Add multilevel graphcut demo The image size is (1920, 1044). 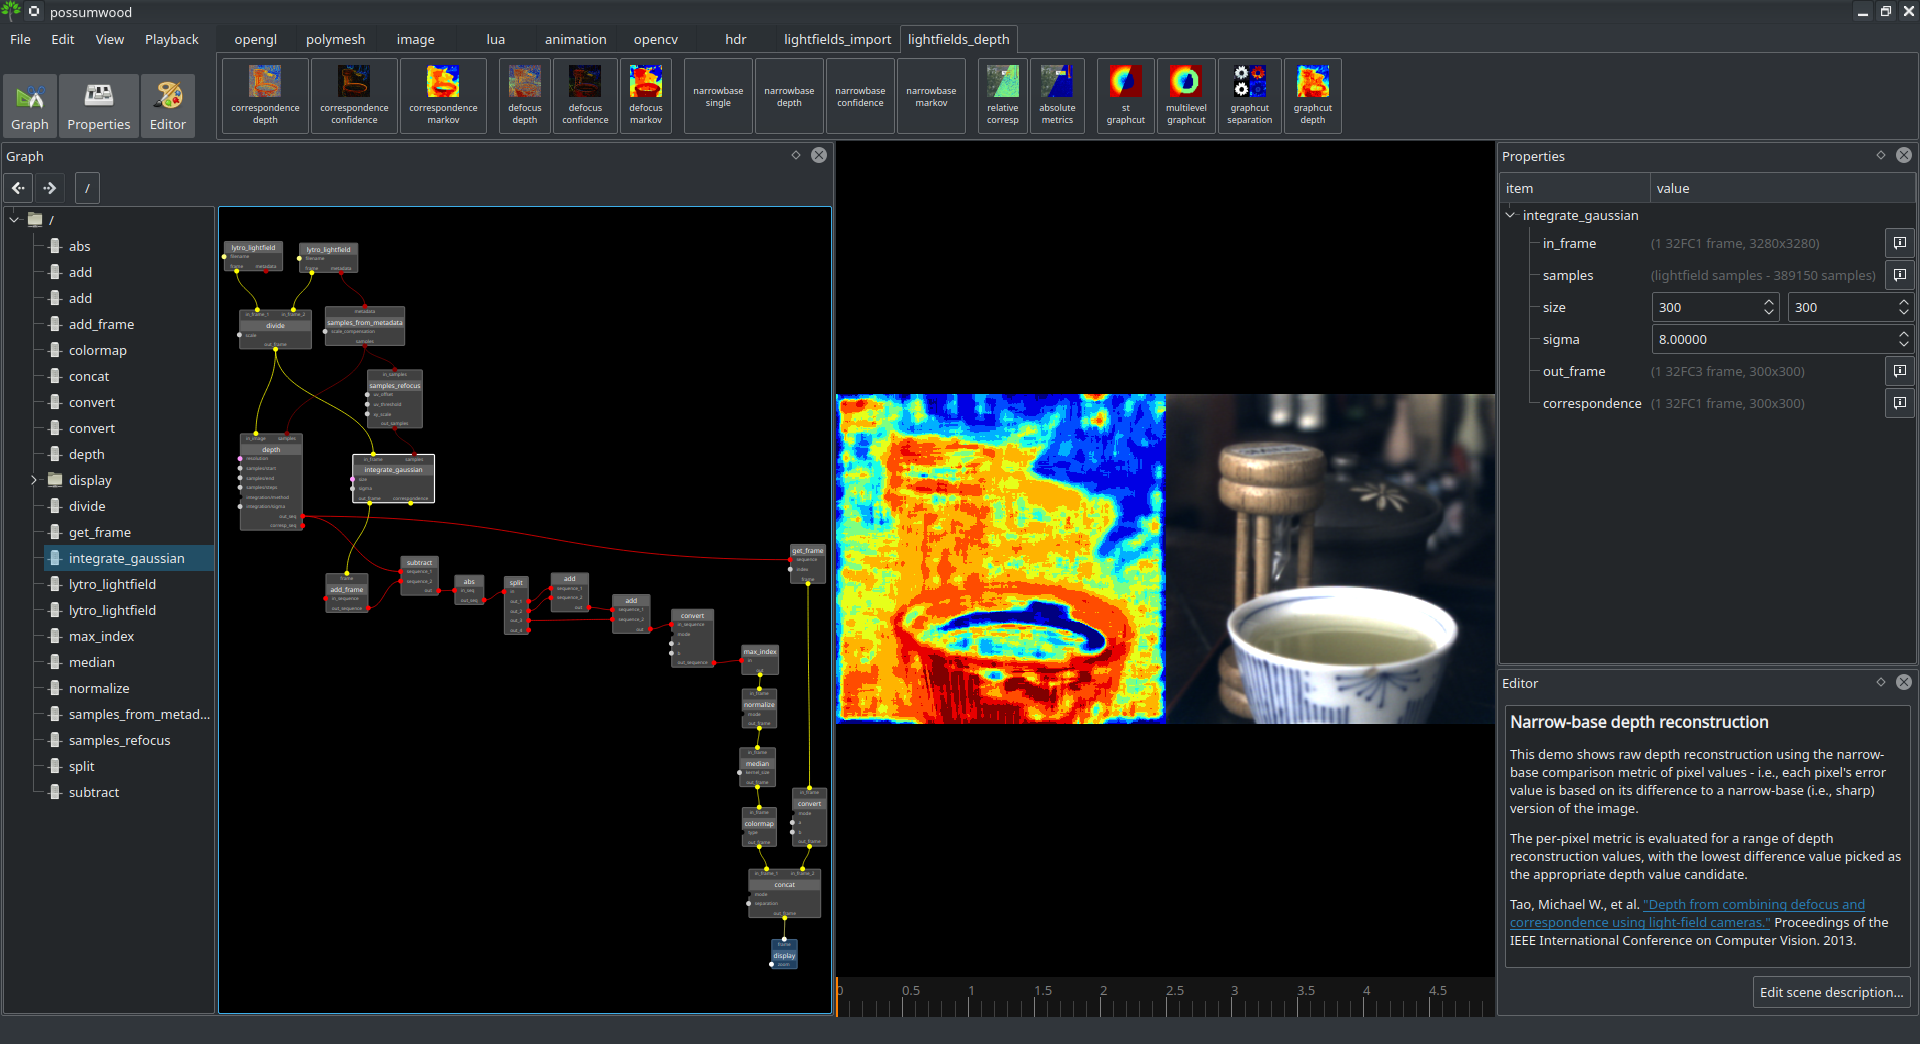[1186, 96]
